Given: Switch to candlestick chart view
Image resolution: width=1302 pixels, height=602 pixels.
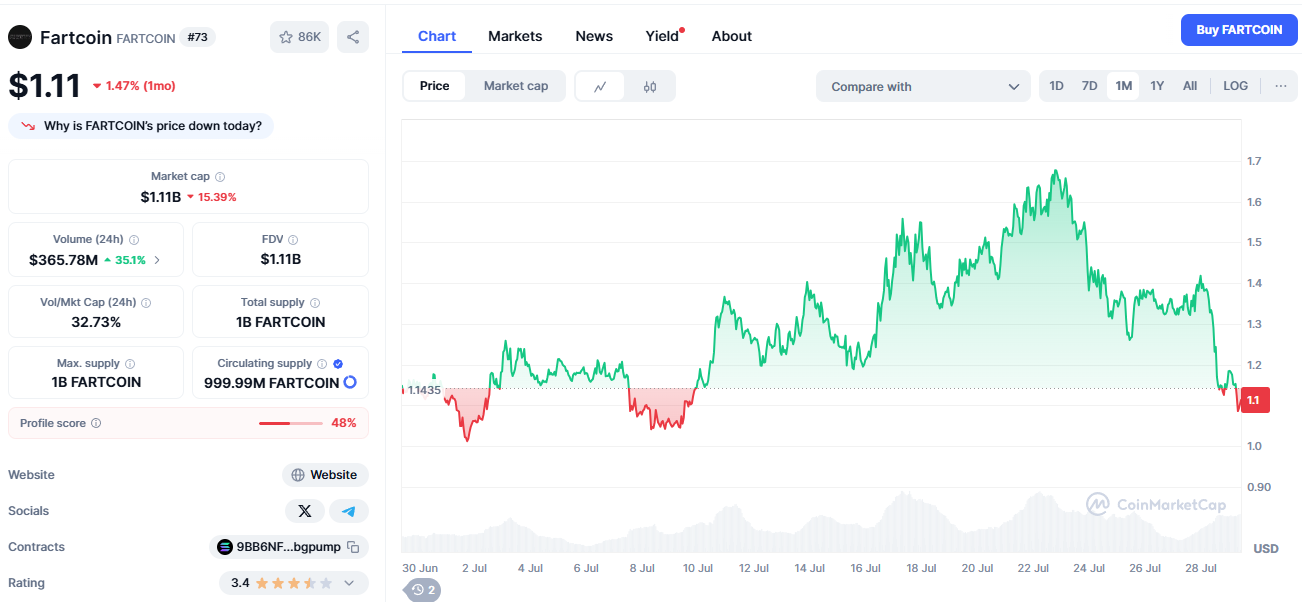Looking at the screenshot, I should click(x=650, y=86).
